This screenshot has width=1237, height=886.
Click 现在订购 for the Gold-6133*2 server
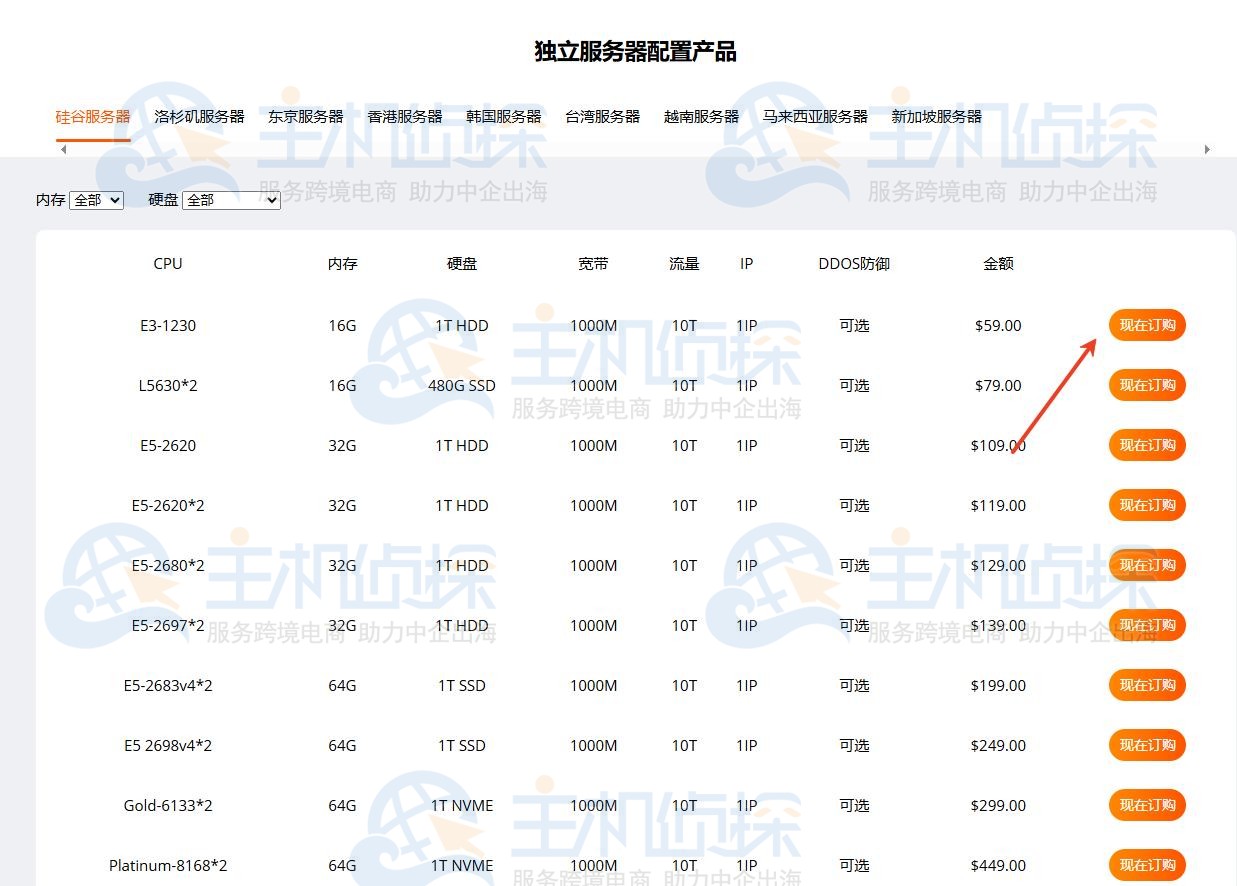1147,805
